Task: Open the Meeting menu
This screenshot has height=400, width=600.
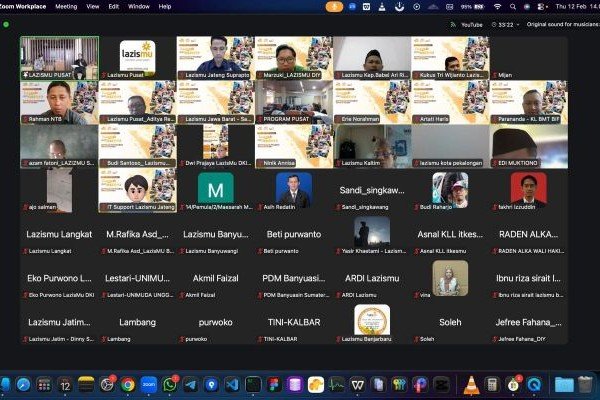Action: click(66, 6)
